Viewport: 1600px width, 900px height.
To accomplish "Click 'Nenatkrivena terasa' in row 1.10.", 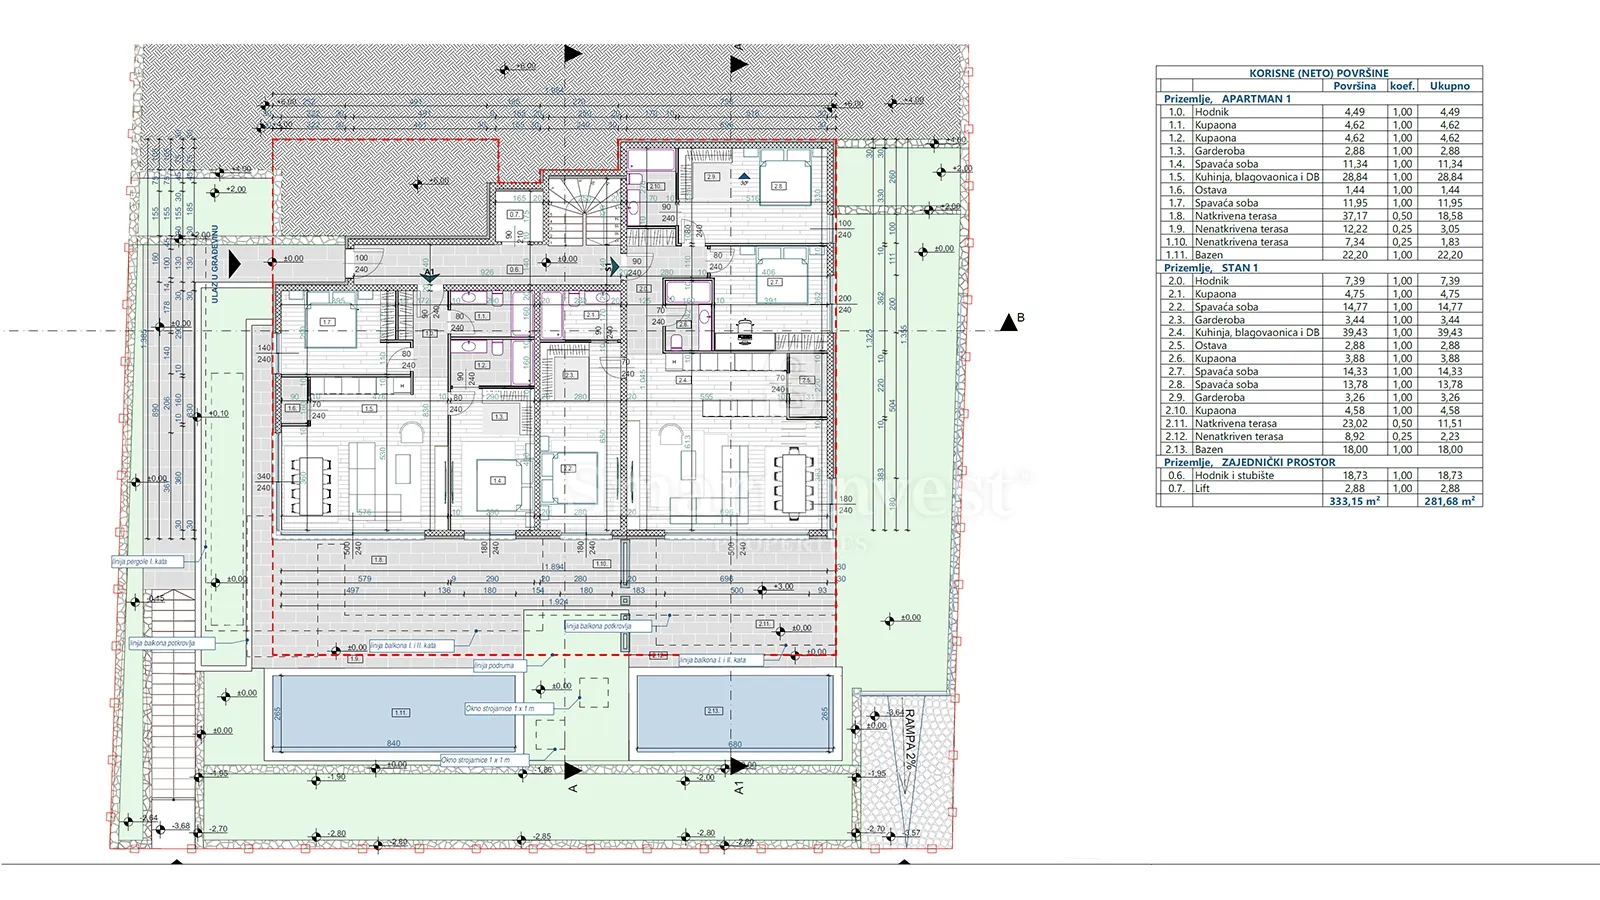I will tap(1241, 242).
